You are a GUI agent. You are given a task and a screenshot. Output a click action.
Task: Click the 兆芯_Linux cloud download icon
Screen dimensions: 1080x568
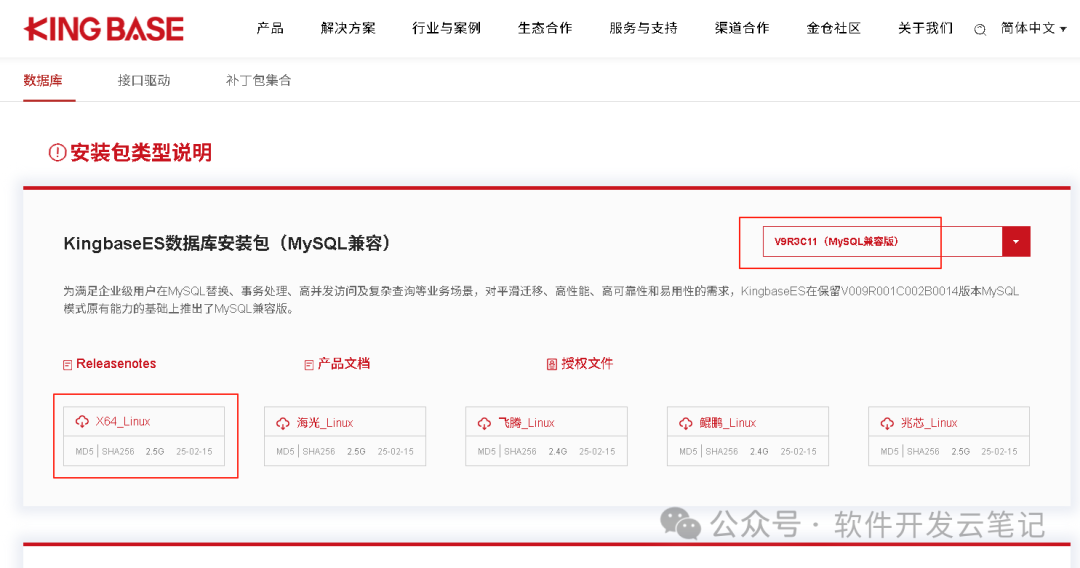click(887, 423)
